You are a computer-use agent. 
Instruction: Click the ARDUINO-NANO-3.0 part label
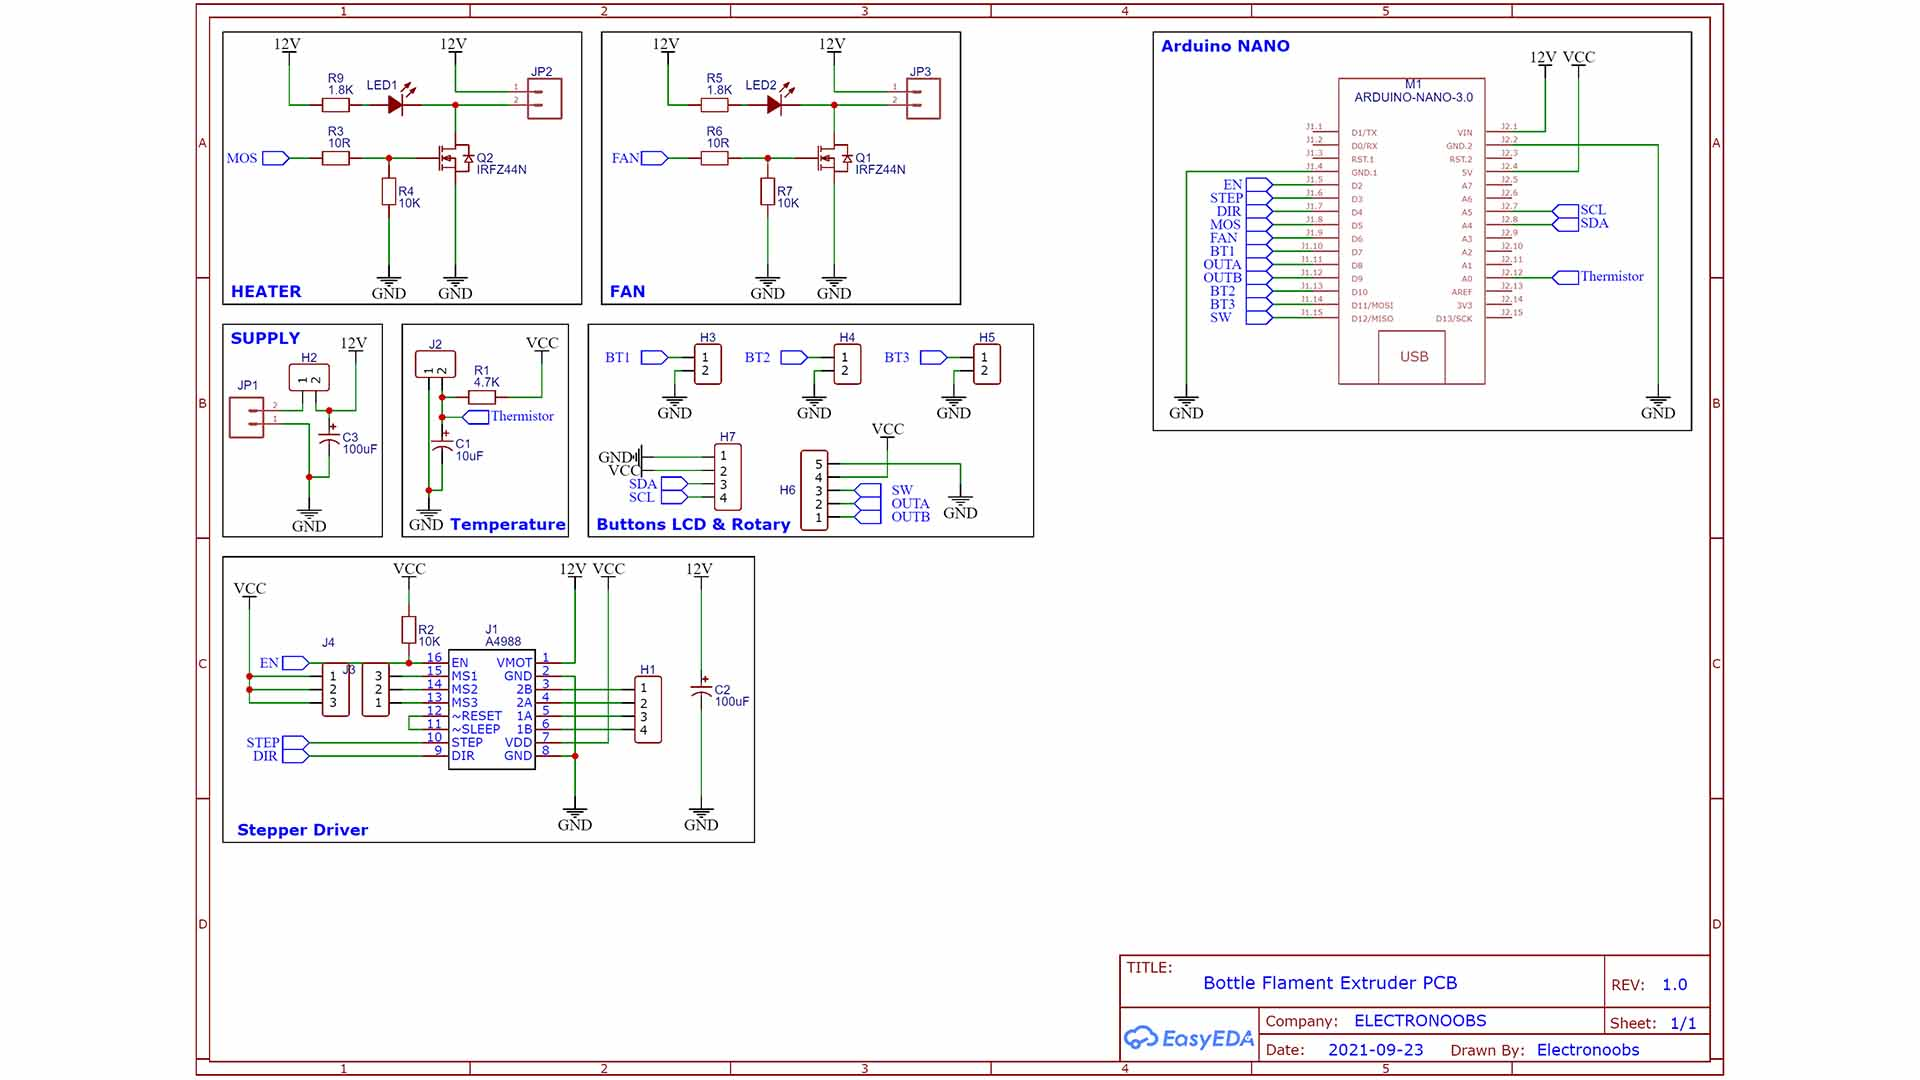pos(1413,98)
